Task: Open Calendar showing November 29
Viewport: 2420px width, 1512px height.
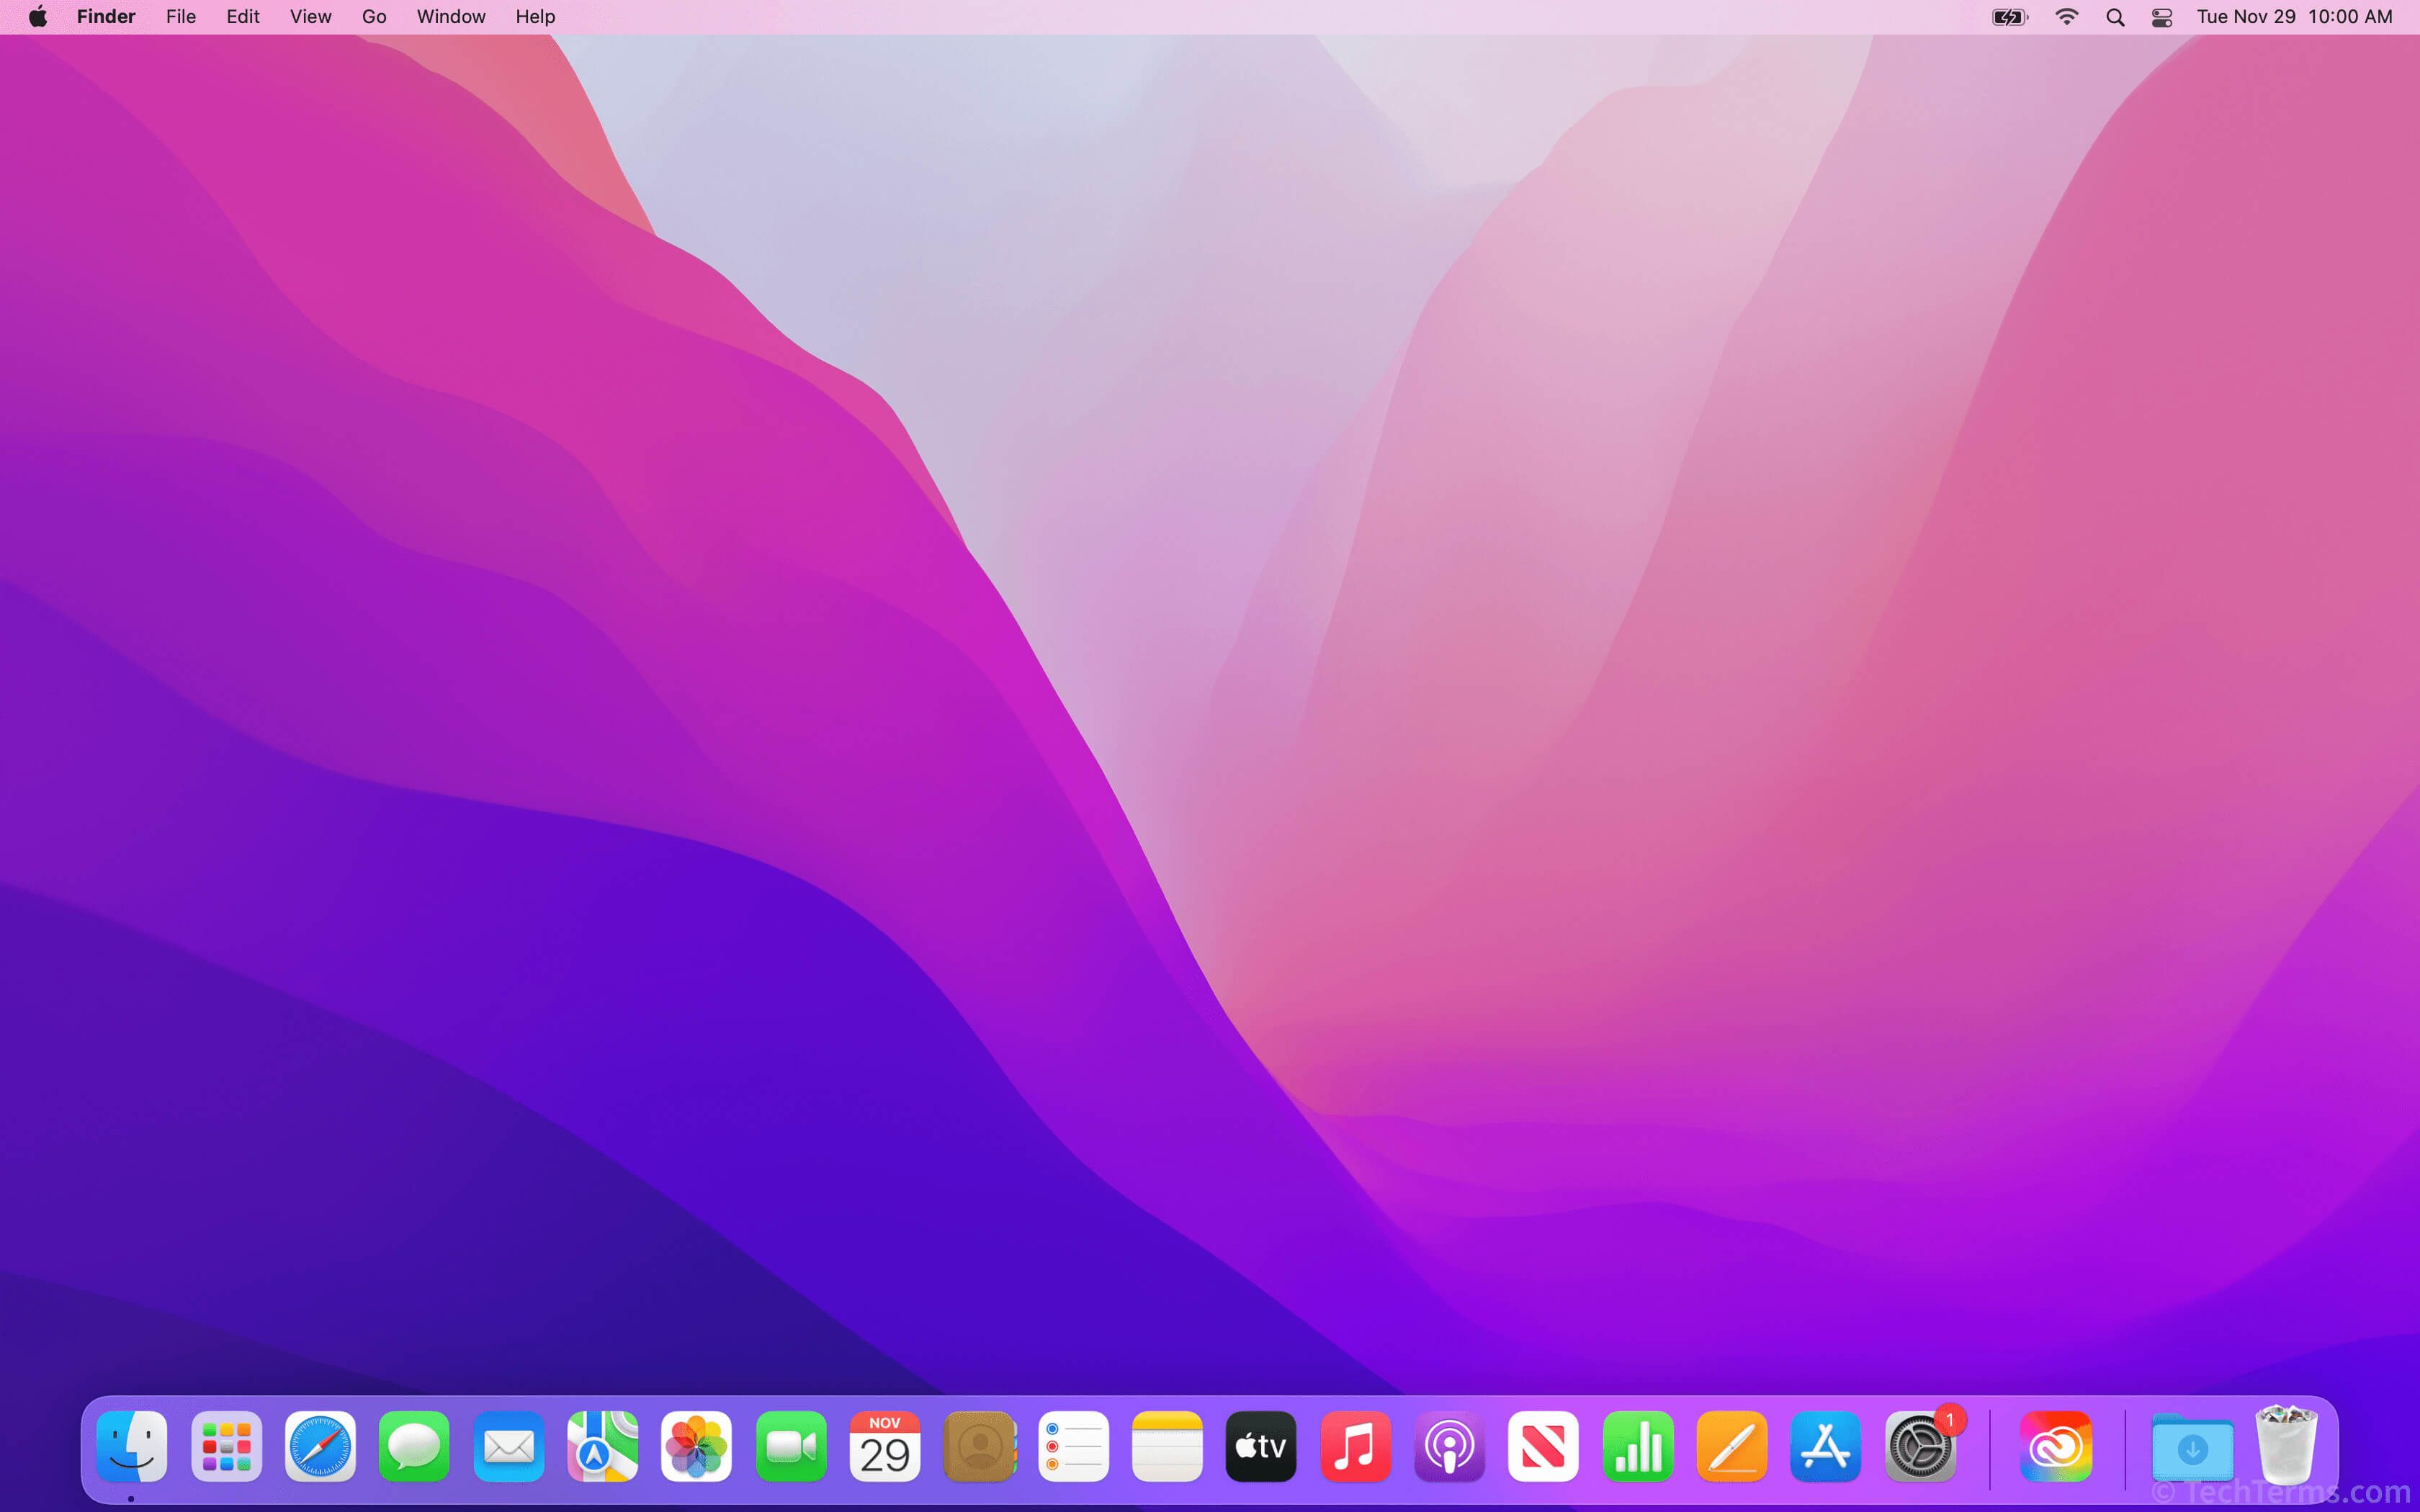Action: [884, 1446]
